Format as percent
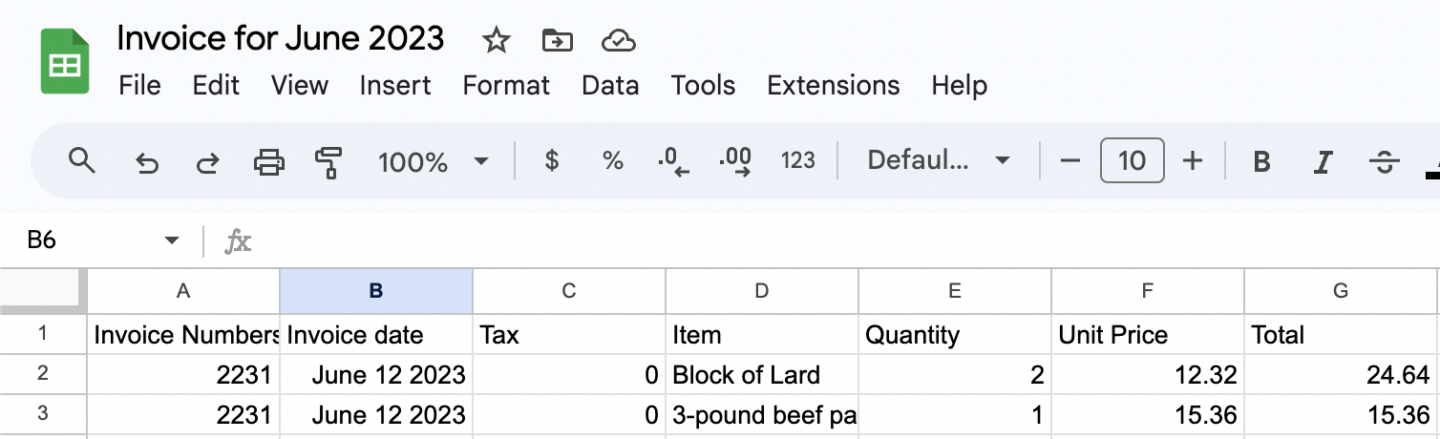 pyautogui.click(x=612, y=160)
